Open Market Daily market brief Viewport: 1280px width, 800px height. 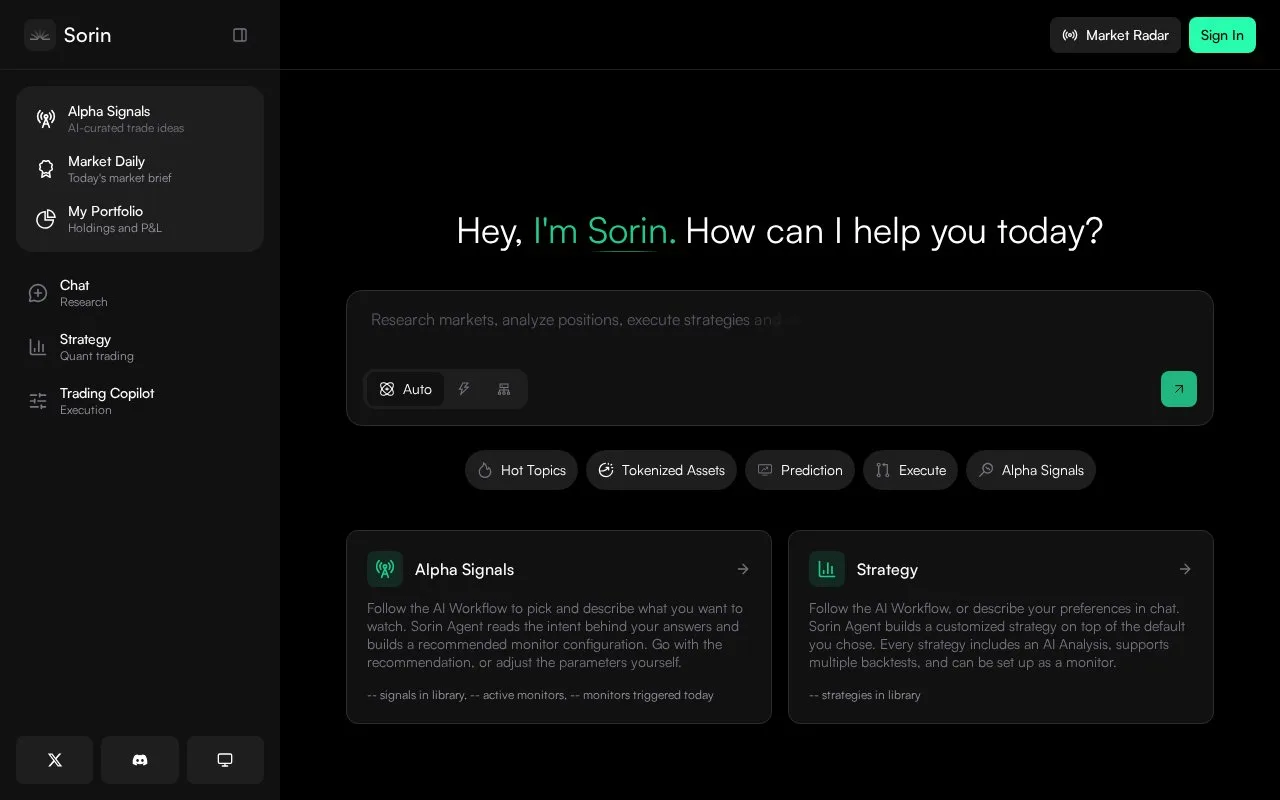click(x=140, y=169)
